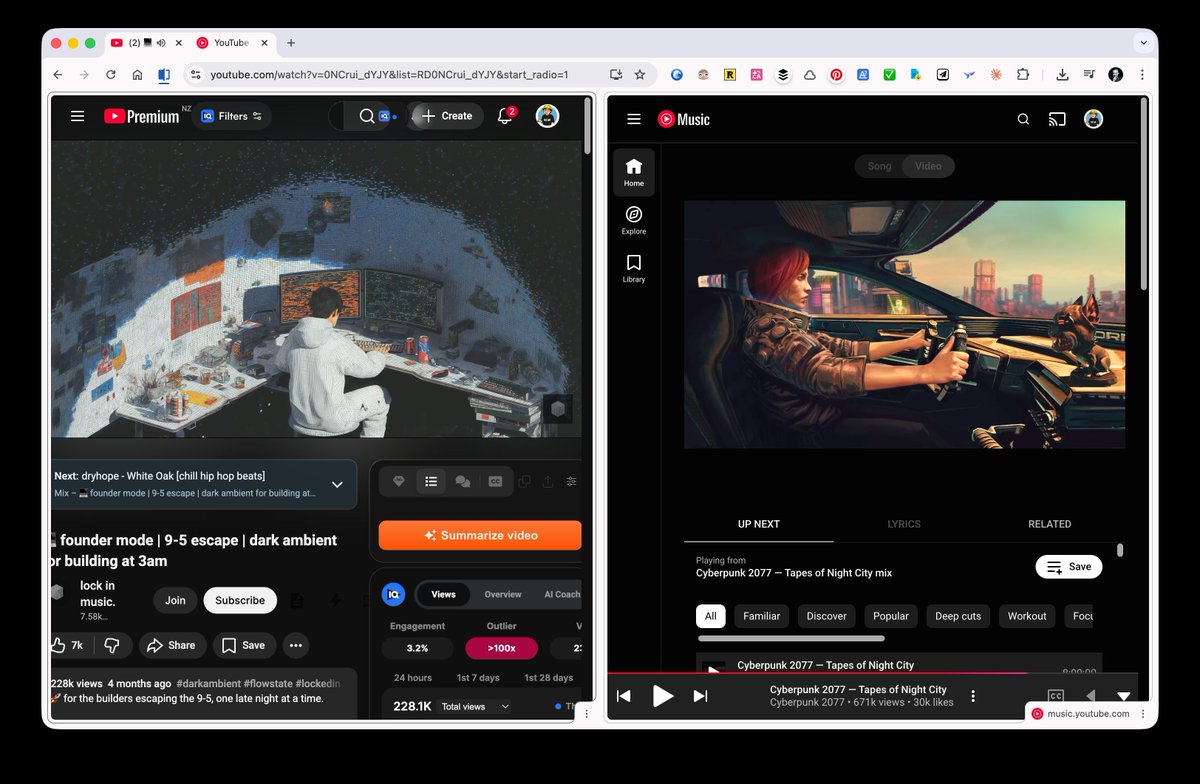
Task: Join the lock in music channel
Action: pos(175,600)
